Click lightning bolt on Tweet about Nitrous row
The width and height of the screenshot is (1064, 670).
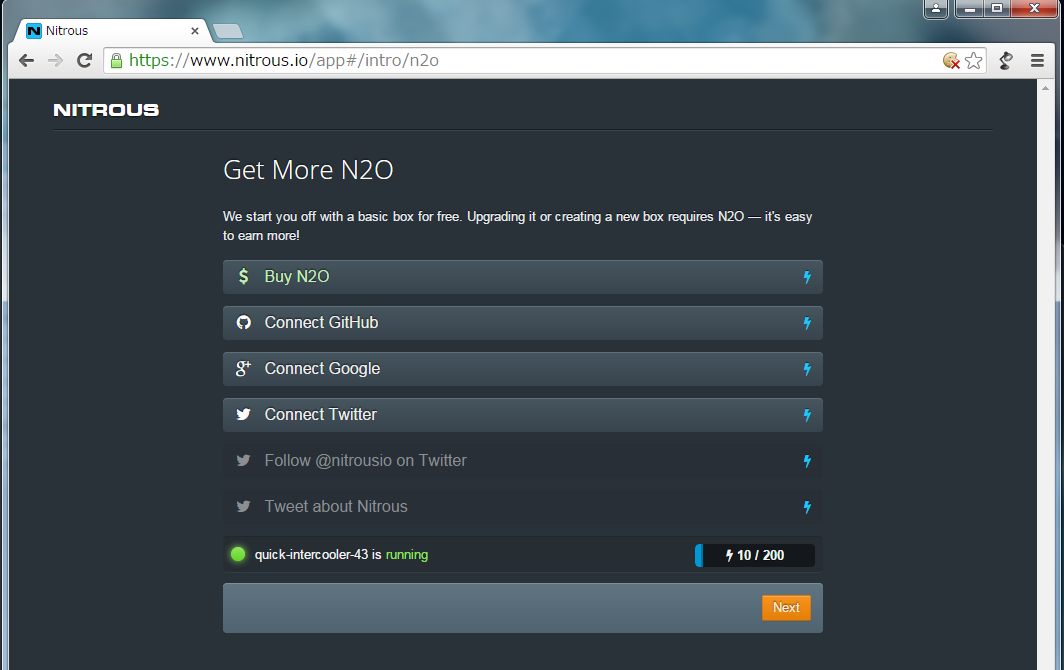coord(807,507)
